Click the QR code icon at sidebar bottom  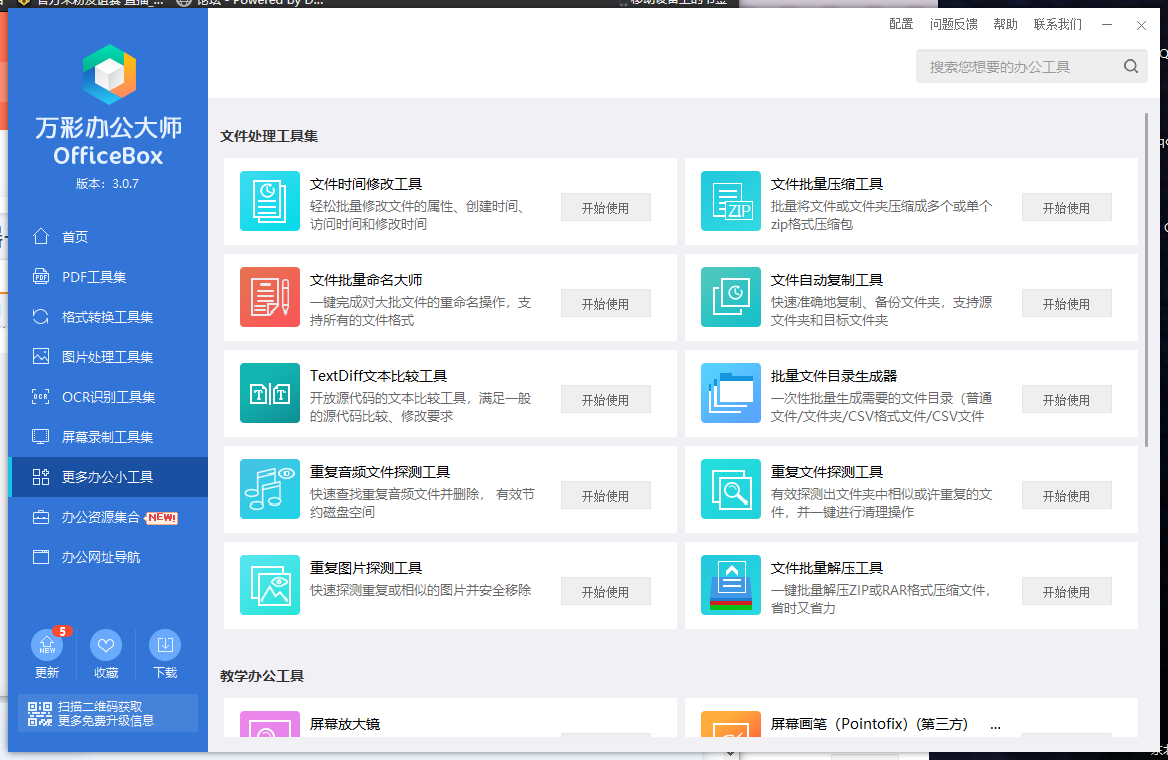click(x=39, y=713)
